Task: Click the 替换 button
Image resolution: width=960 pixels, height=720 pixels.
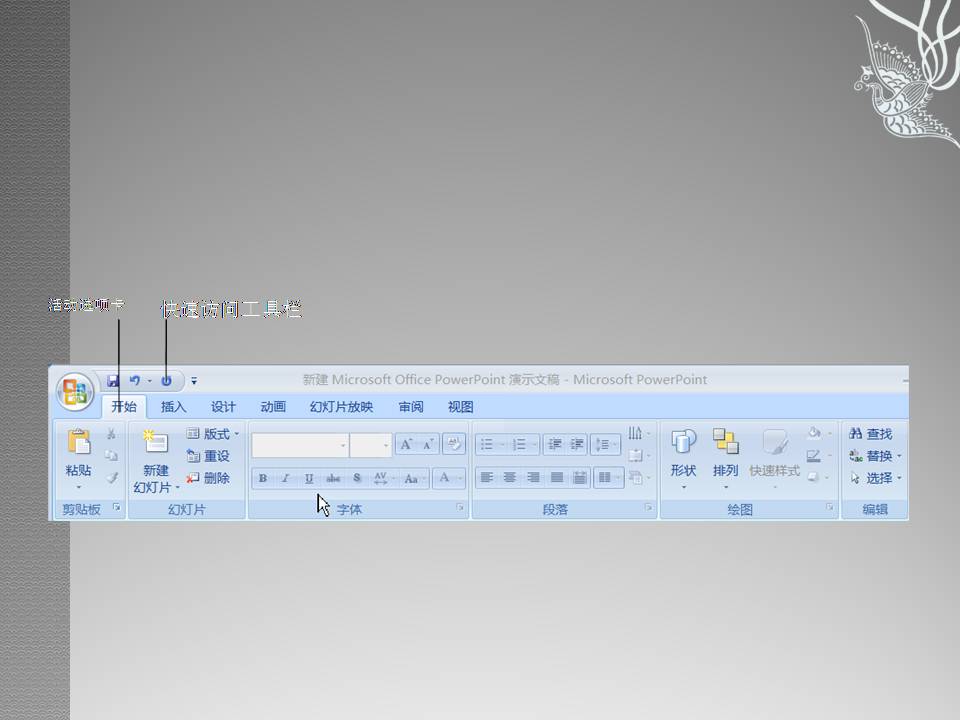Action: click(874, 456)
